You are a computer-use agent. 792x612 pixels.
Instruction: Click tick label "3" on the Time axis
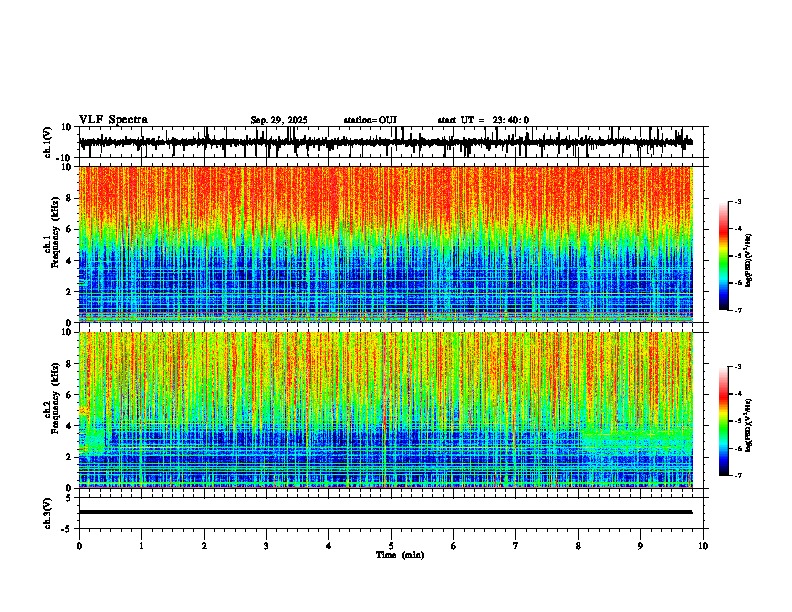click(266, 546)
